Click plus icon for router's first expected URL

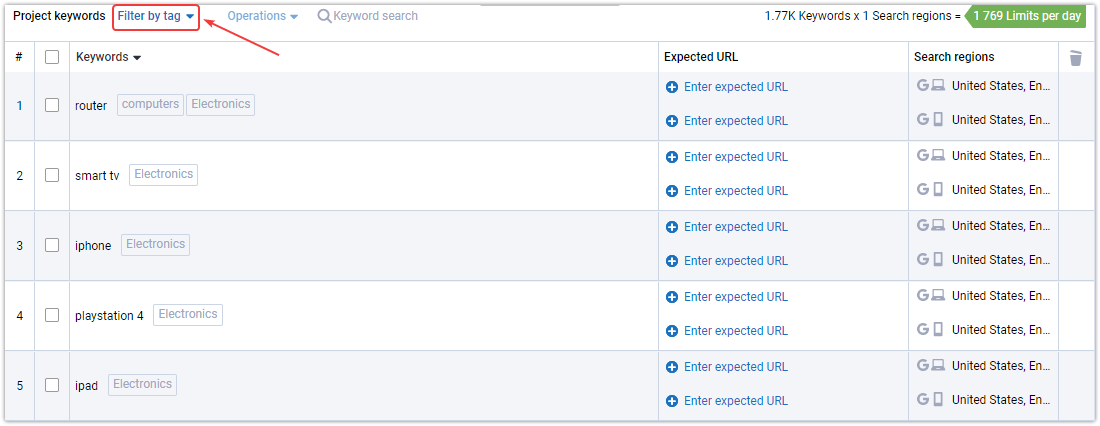[671, 87]
